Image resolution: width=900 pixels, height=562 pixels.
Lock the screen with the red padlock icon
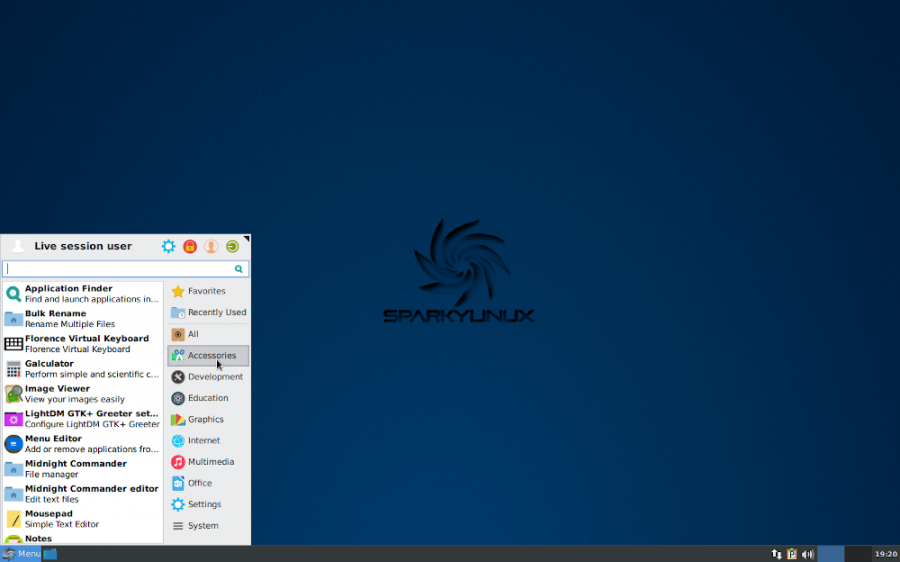(x=190, y=246)
